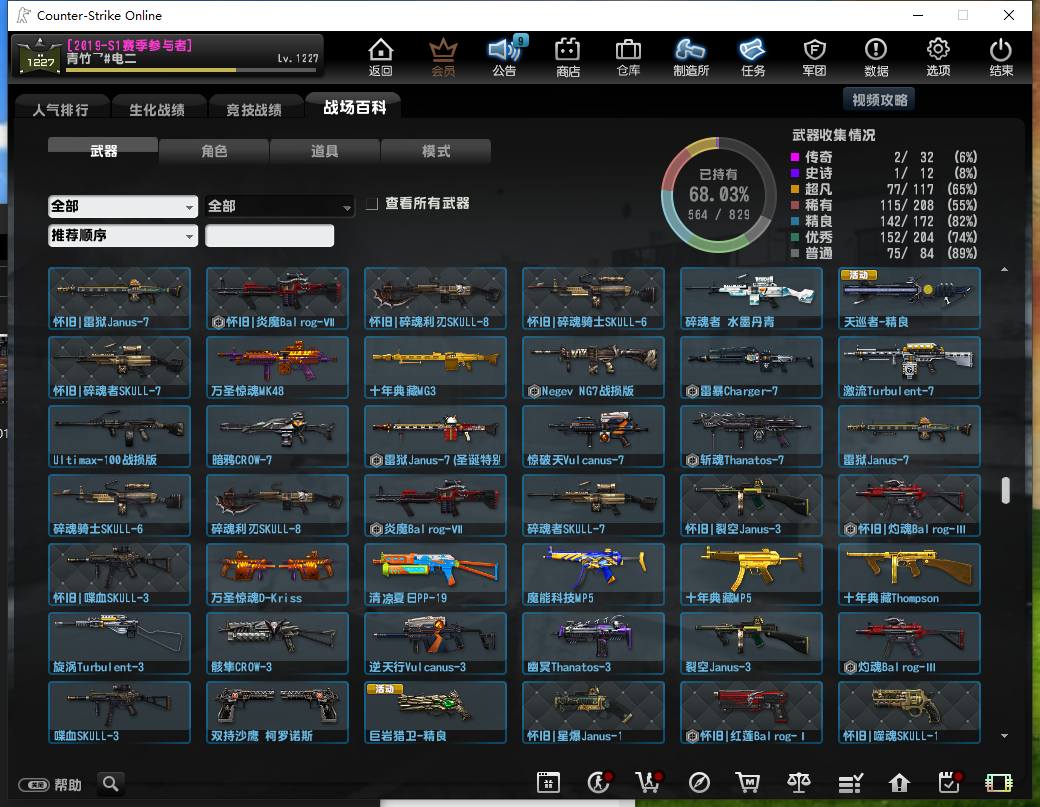This screenshot has width=1040, height=807.
Task: Switch to the 生化战绩 tab
Action: (x=157, y=109)
